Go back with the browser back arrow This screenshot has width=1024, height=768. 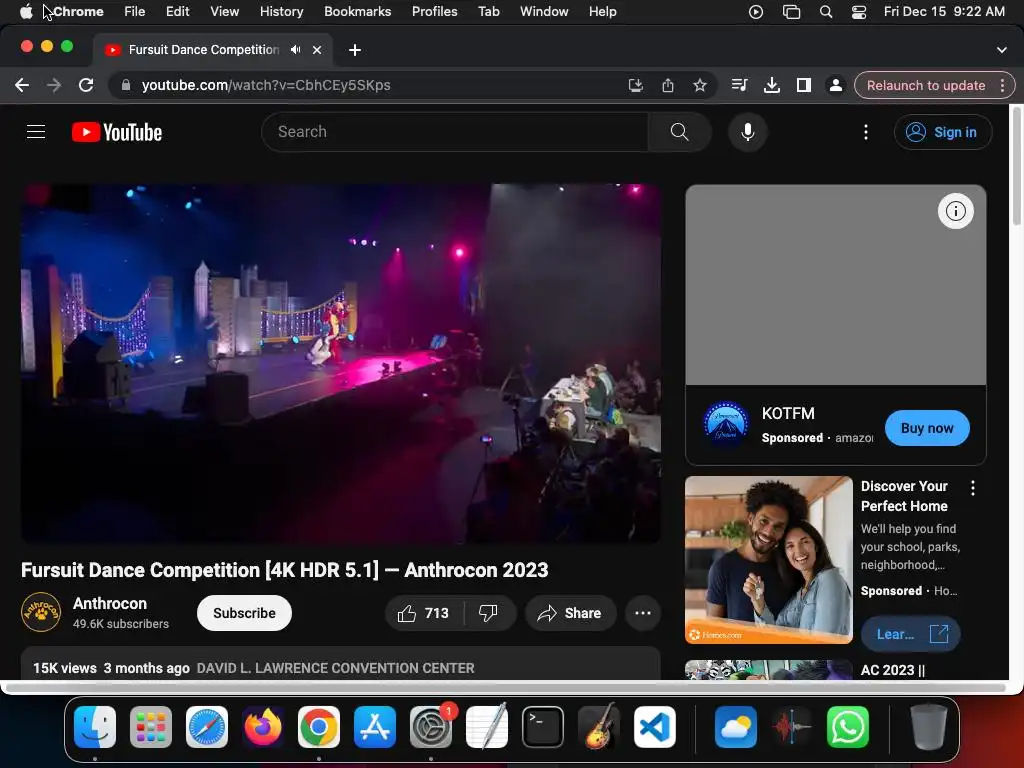click(x=22, y=85)
